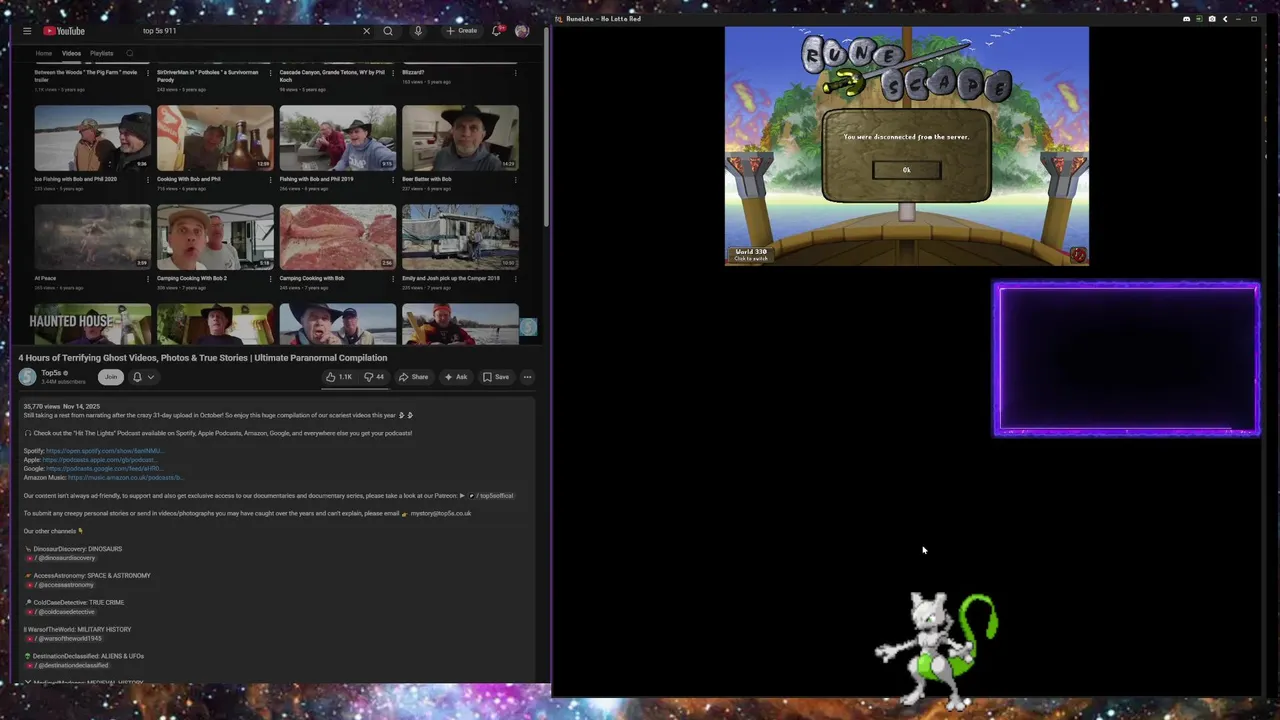
Task: Open the @destinationdeclassified channel link
Action: (69, 665)
